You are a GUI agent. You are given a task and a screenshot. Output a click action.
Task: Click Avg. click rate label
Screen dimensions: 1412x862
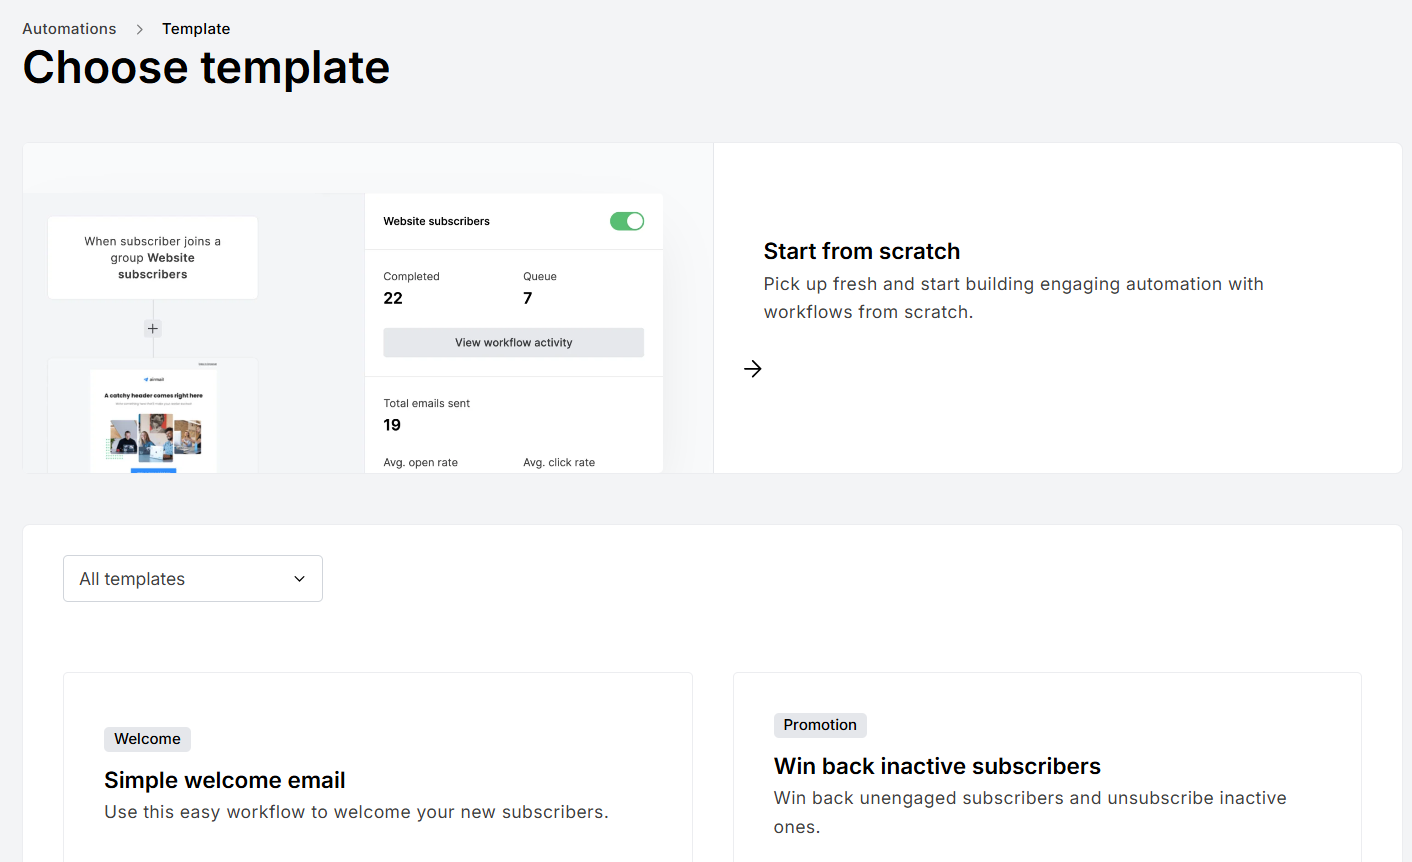(559, 462)
